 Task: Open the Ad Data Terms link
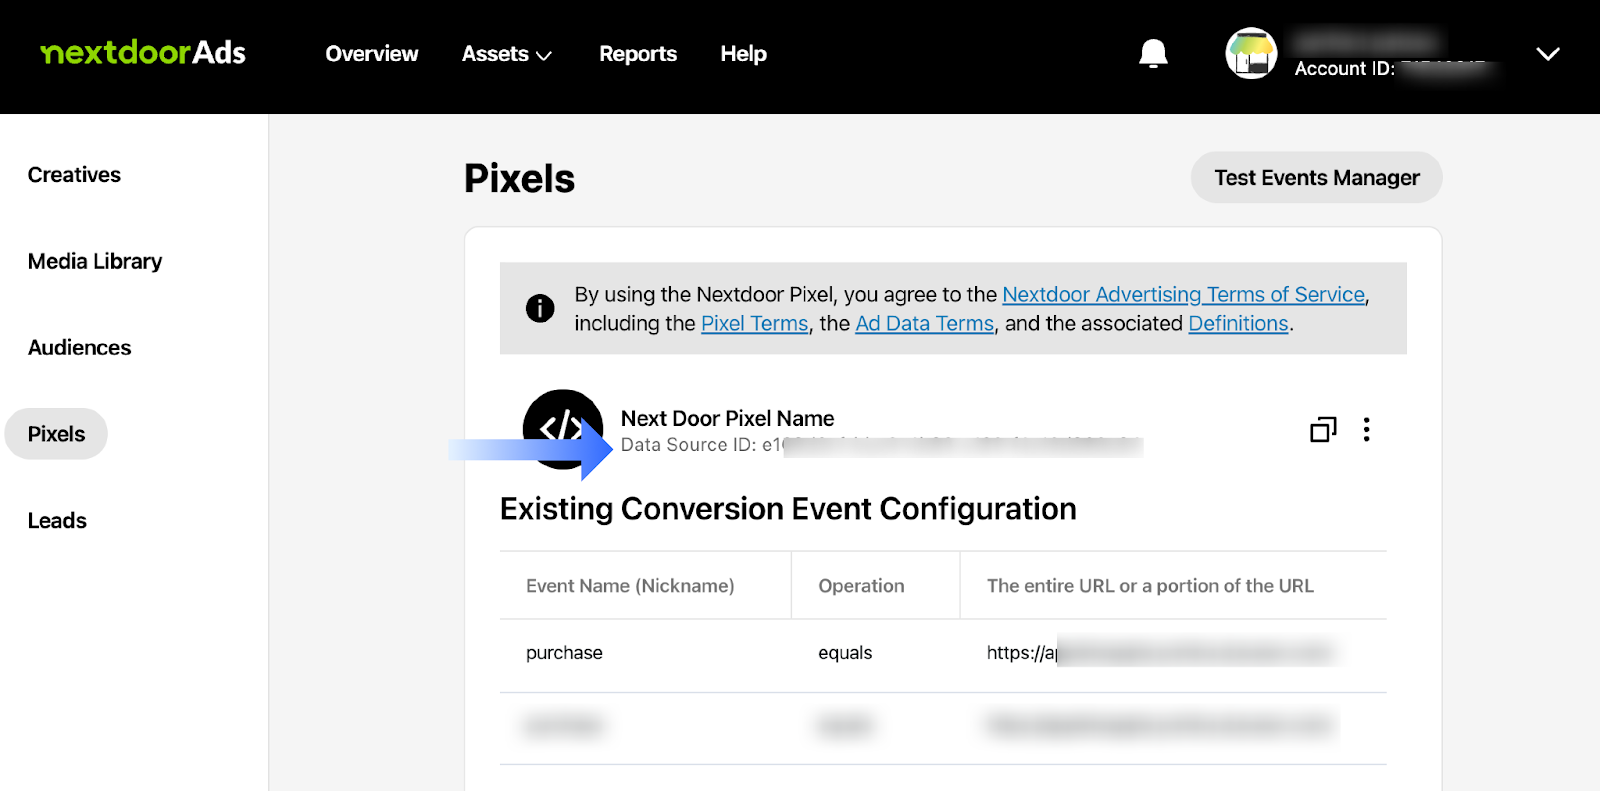click(x=924, y=324)
